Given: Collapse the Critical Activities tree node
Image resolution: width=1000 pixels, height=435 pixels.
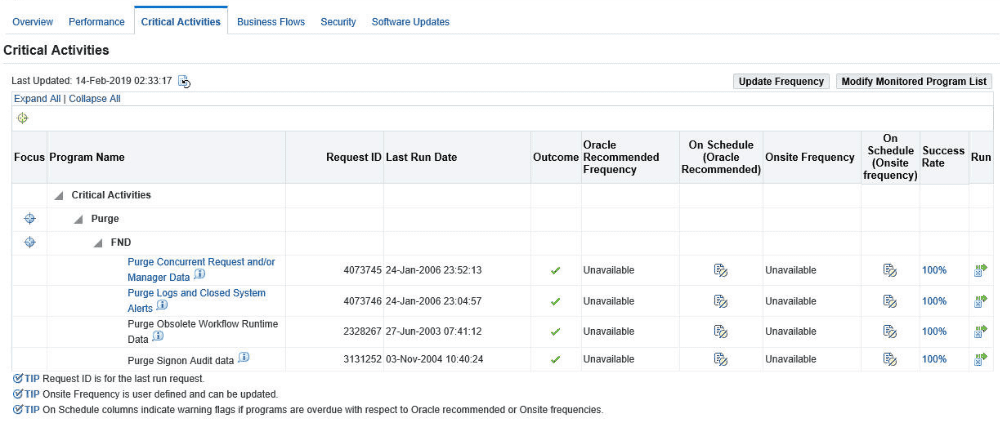Looking at the screenshot, I should [59, 195].
